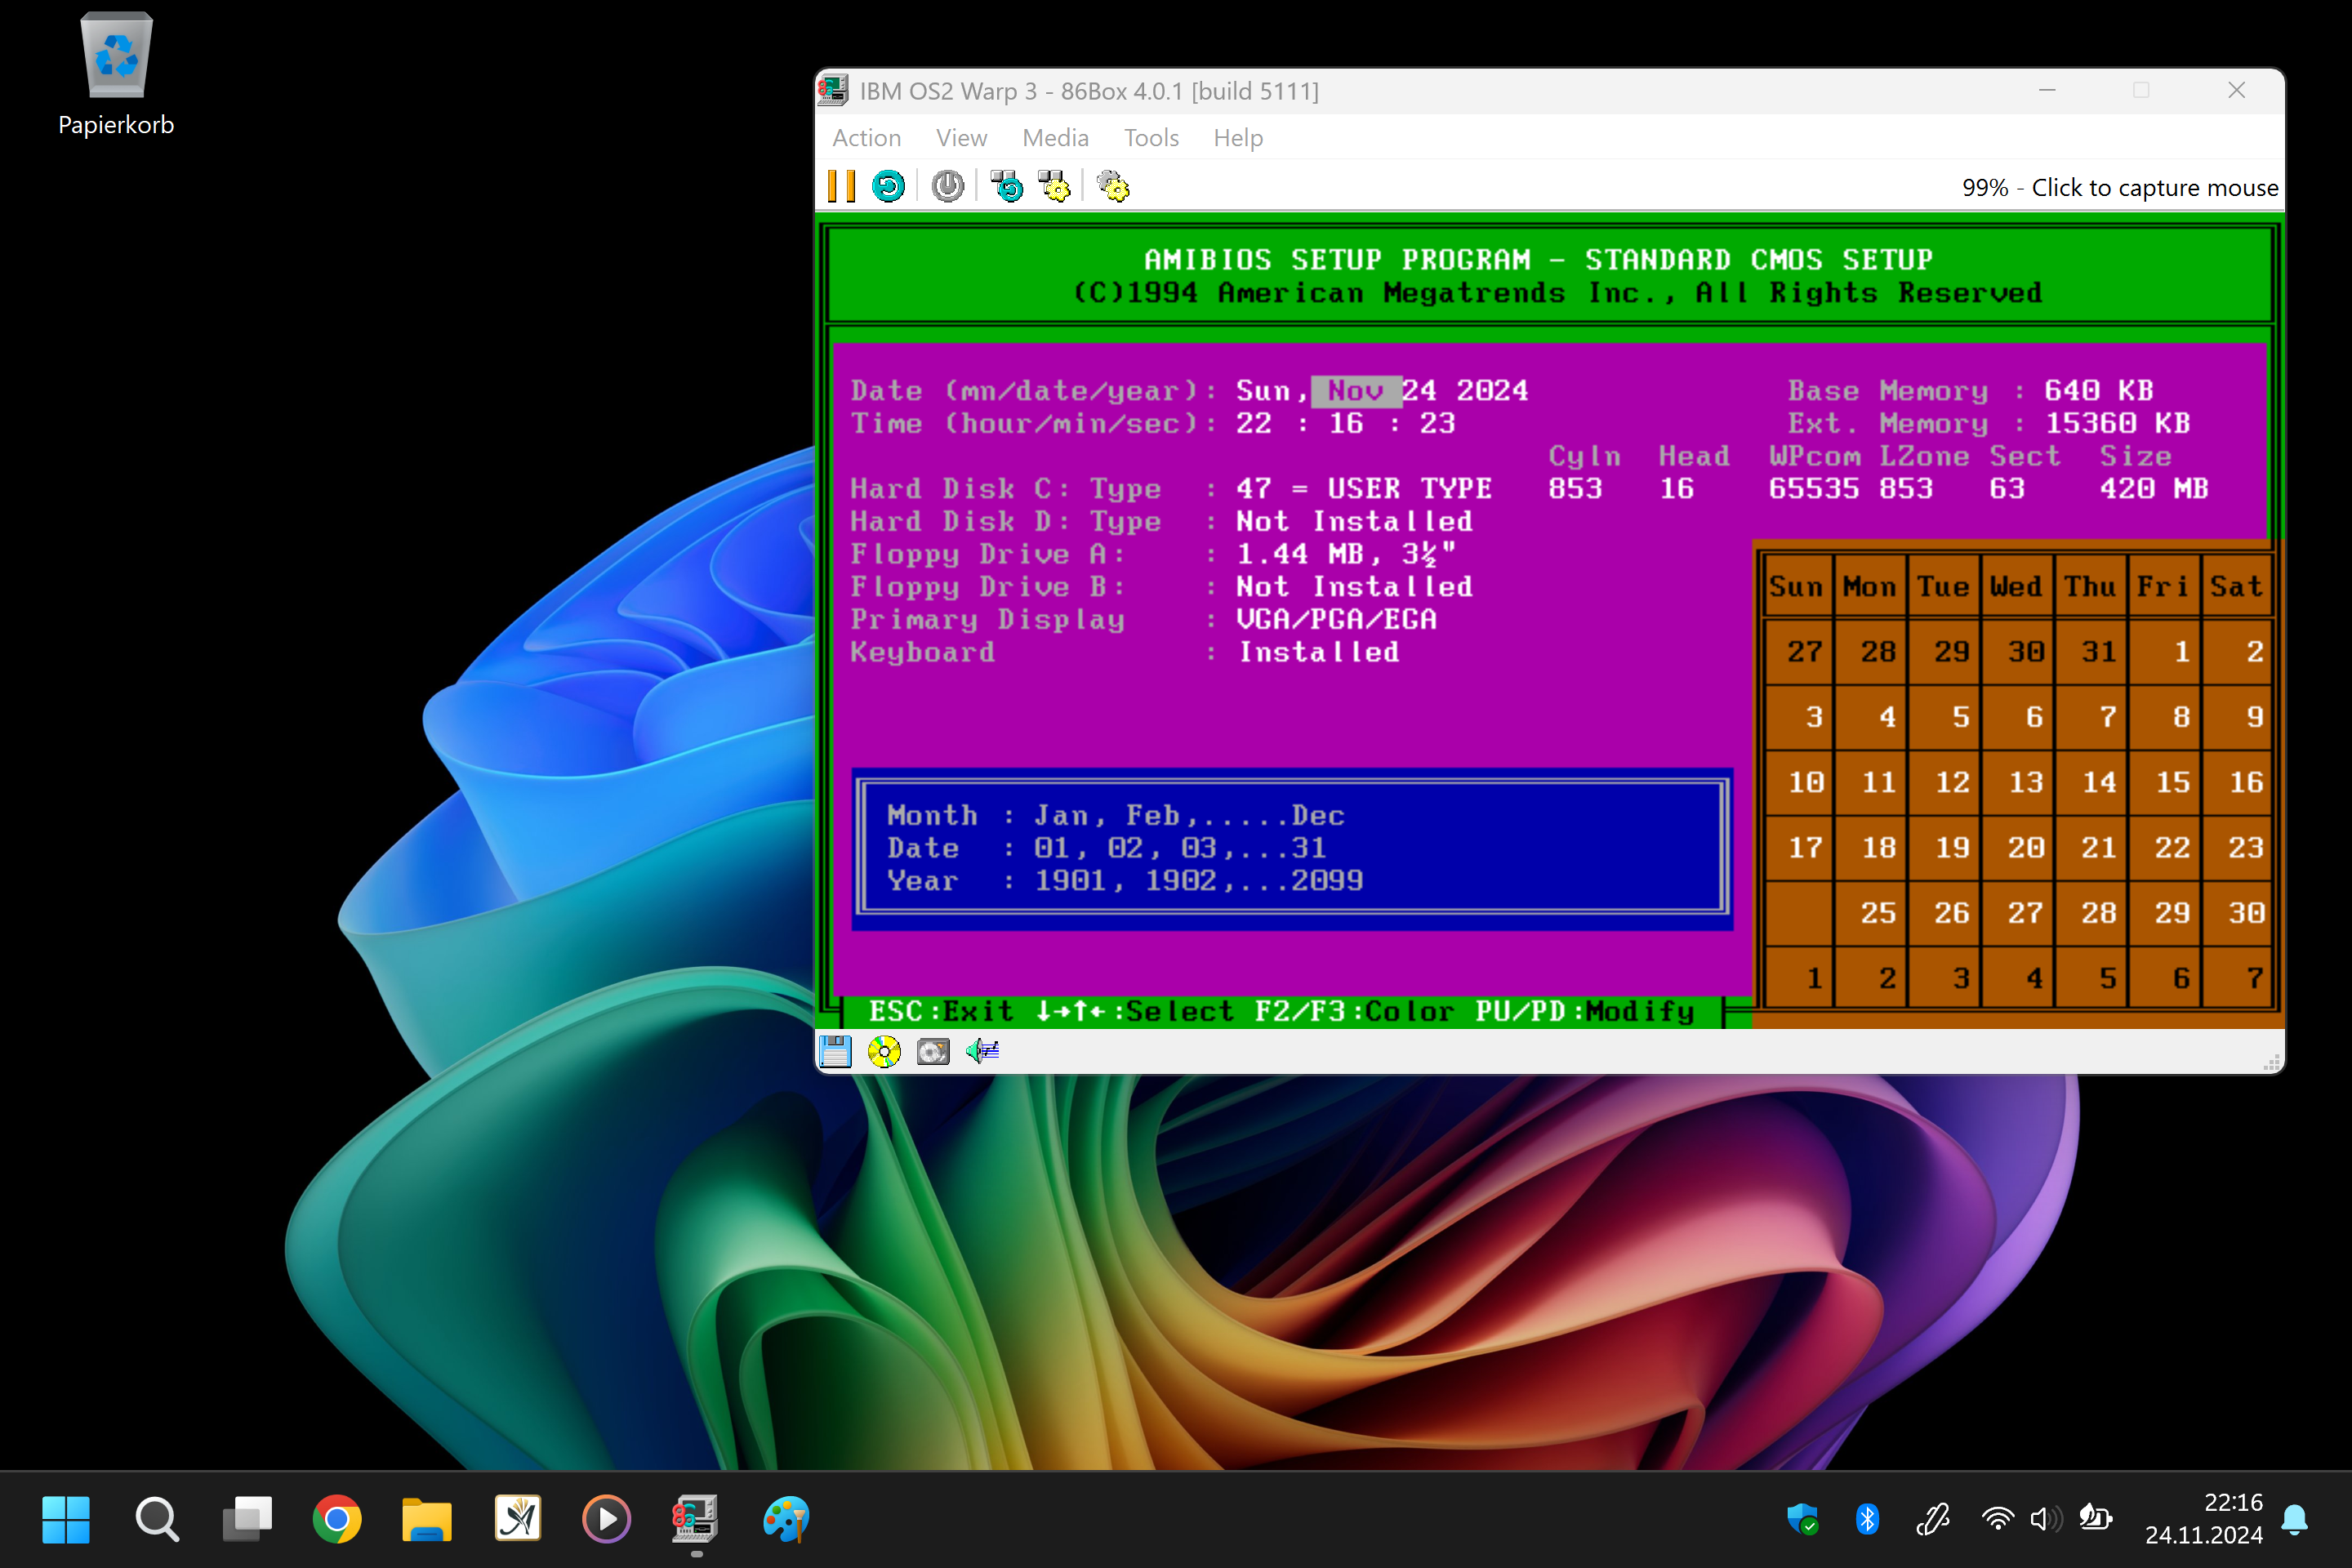This screenshot has height=1568, width=2352.
Task: Click the floppy disk status bar icon
Action: pyautogui.click(x=835, y=1051)
